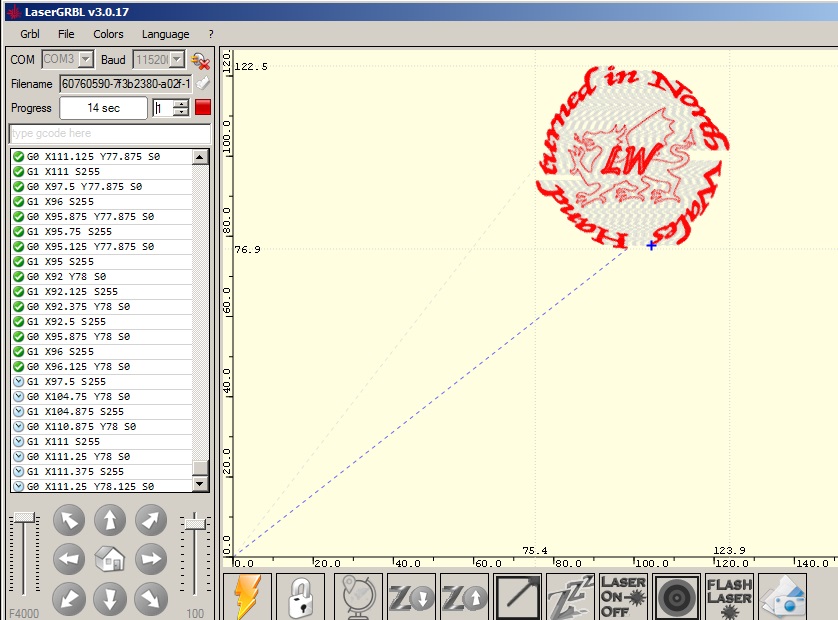The width and height of the screenshot is (838, 620).
Task: Click the diagonal arrow frame button
Action: tap(517, 596)
